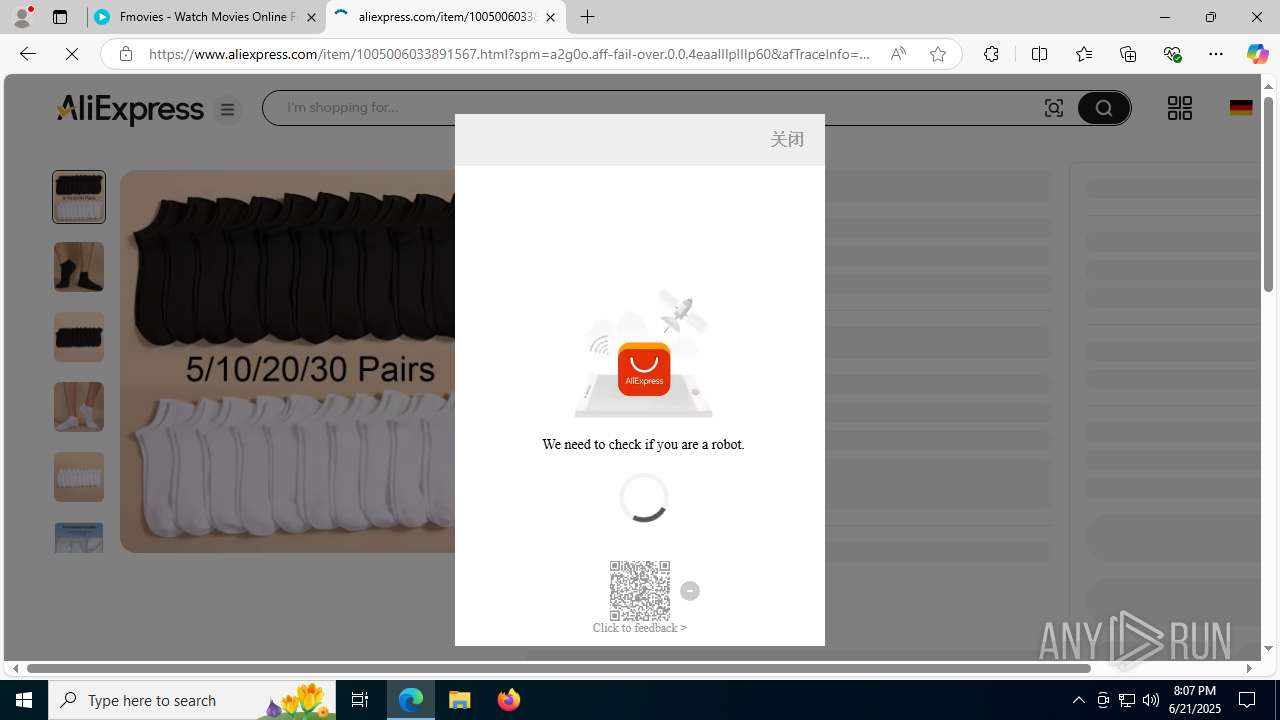Open Microsoft Edge from the taskbar
The image size is (1280, 720).
411,700
